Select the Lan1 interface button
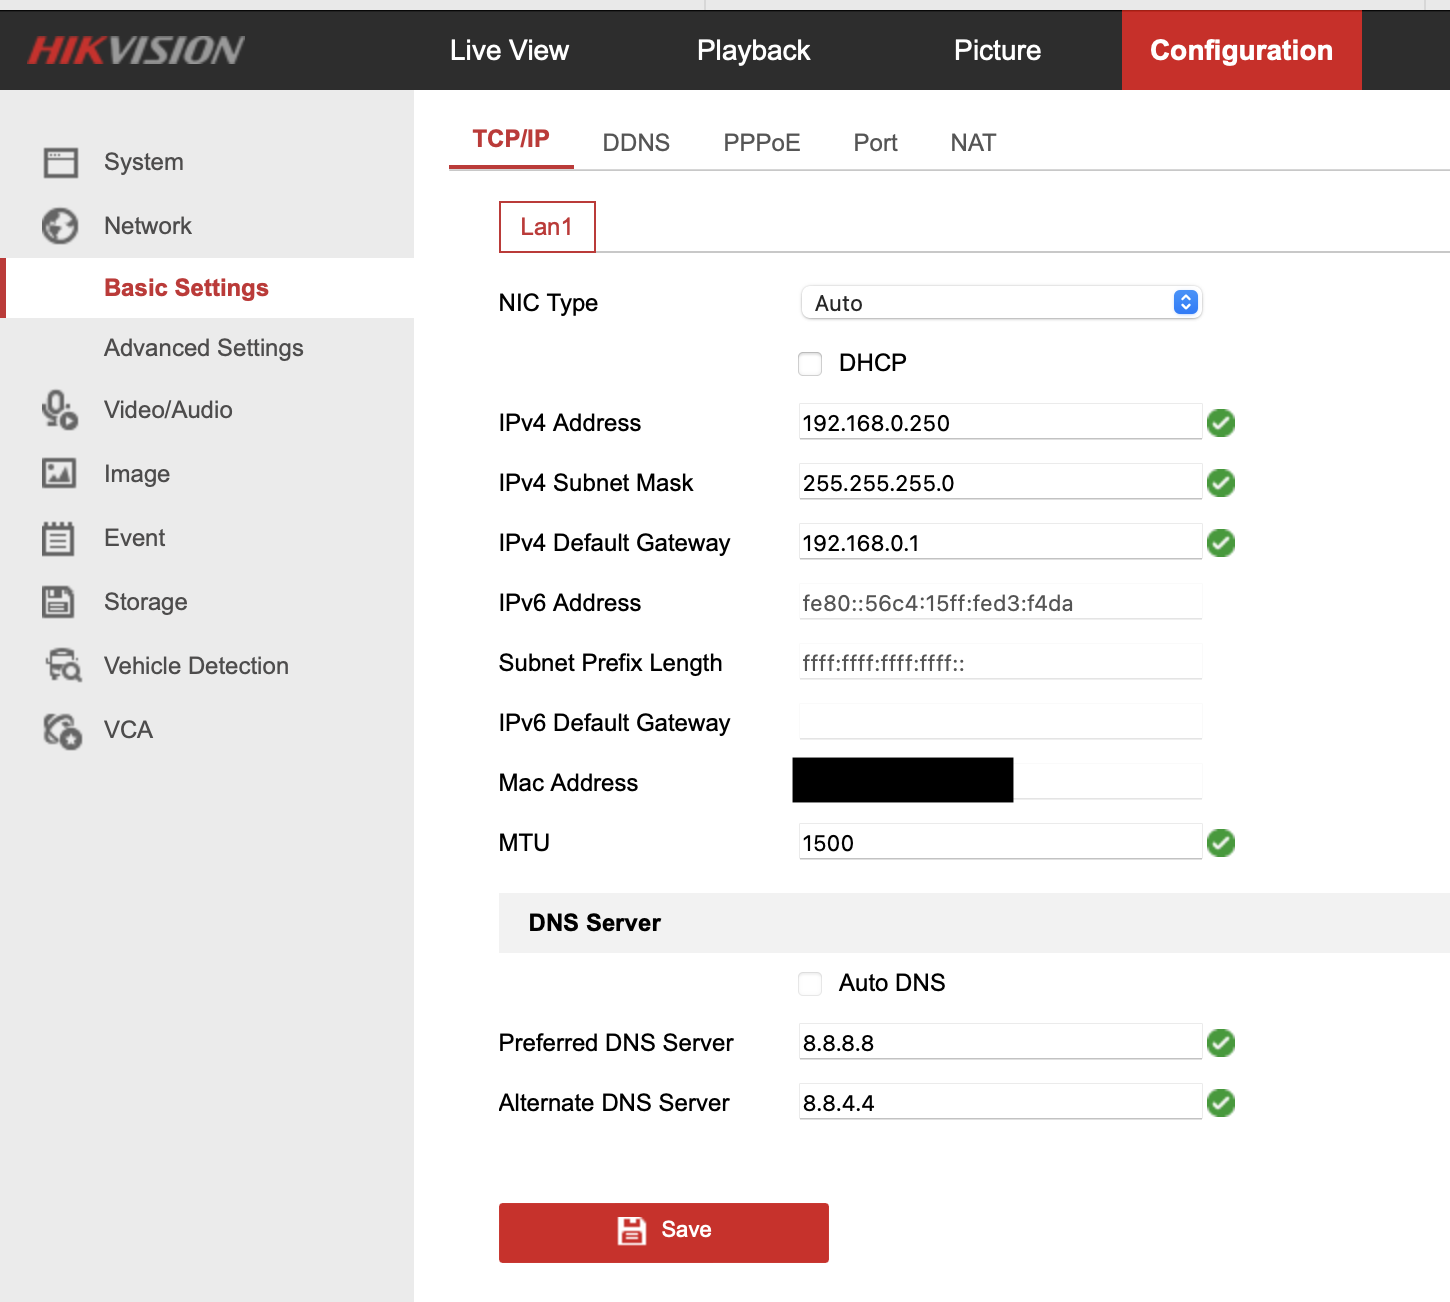 point(547,227)
